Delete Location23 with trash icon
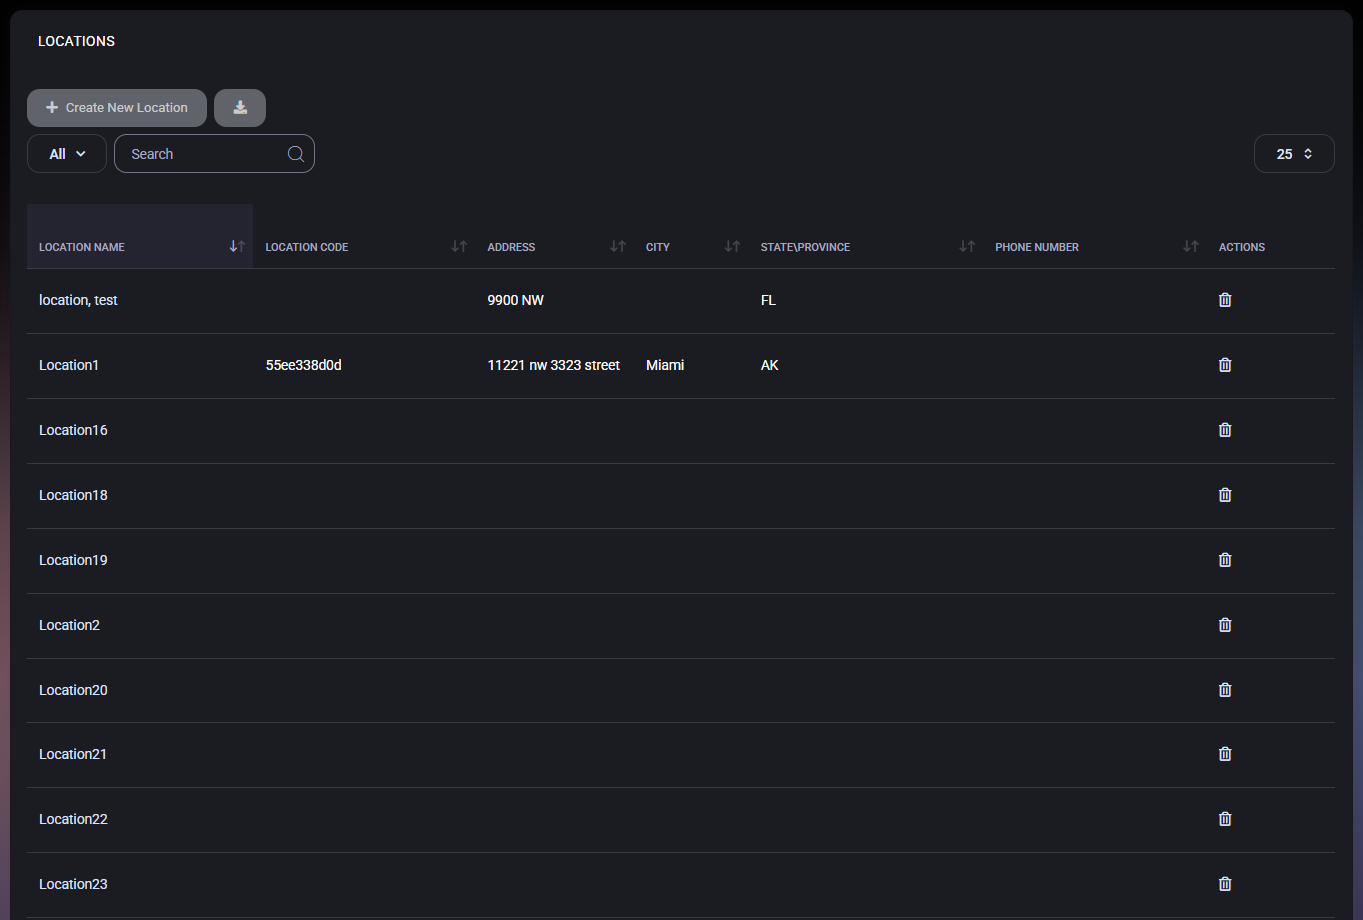This screenshot has height=920, width=1363. point(1225,884)
